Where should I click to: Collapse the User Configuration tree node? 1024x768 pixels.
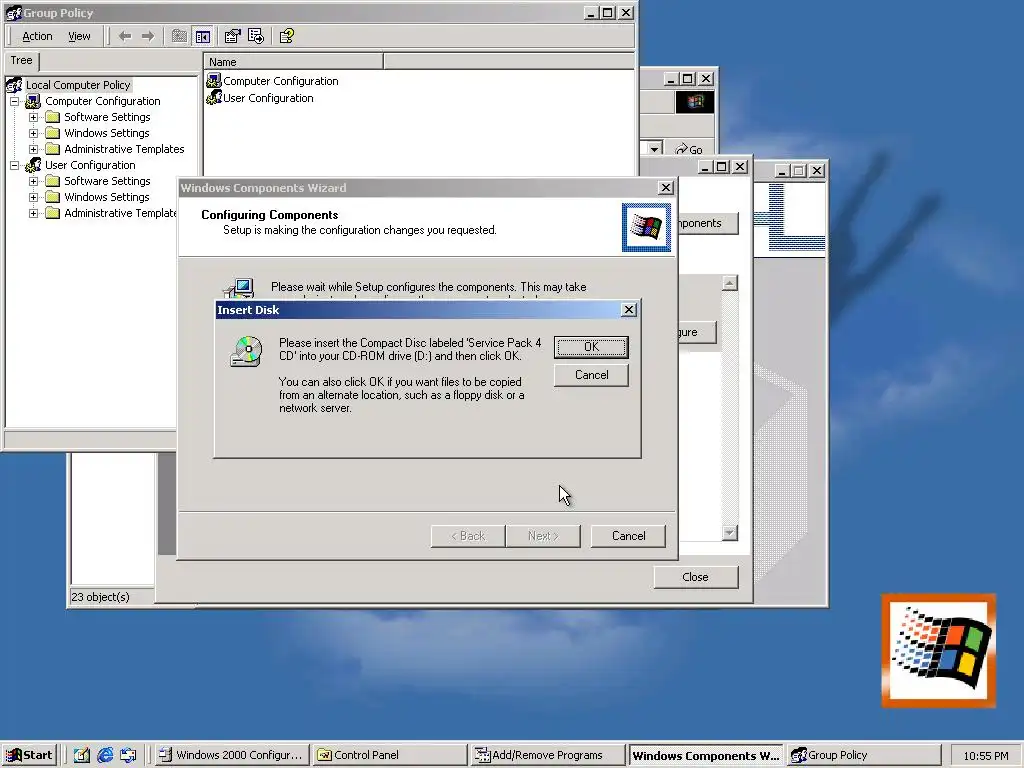tap(14, 165)
